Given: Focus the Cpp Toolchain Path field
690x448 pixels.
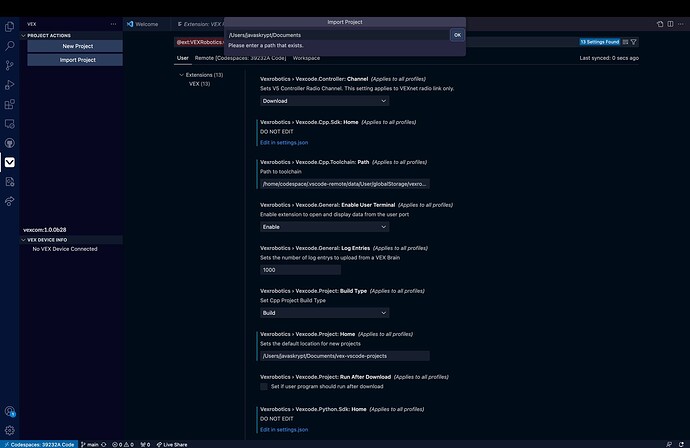Looking at the screenshot, I should pos(345,184).
